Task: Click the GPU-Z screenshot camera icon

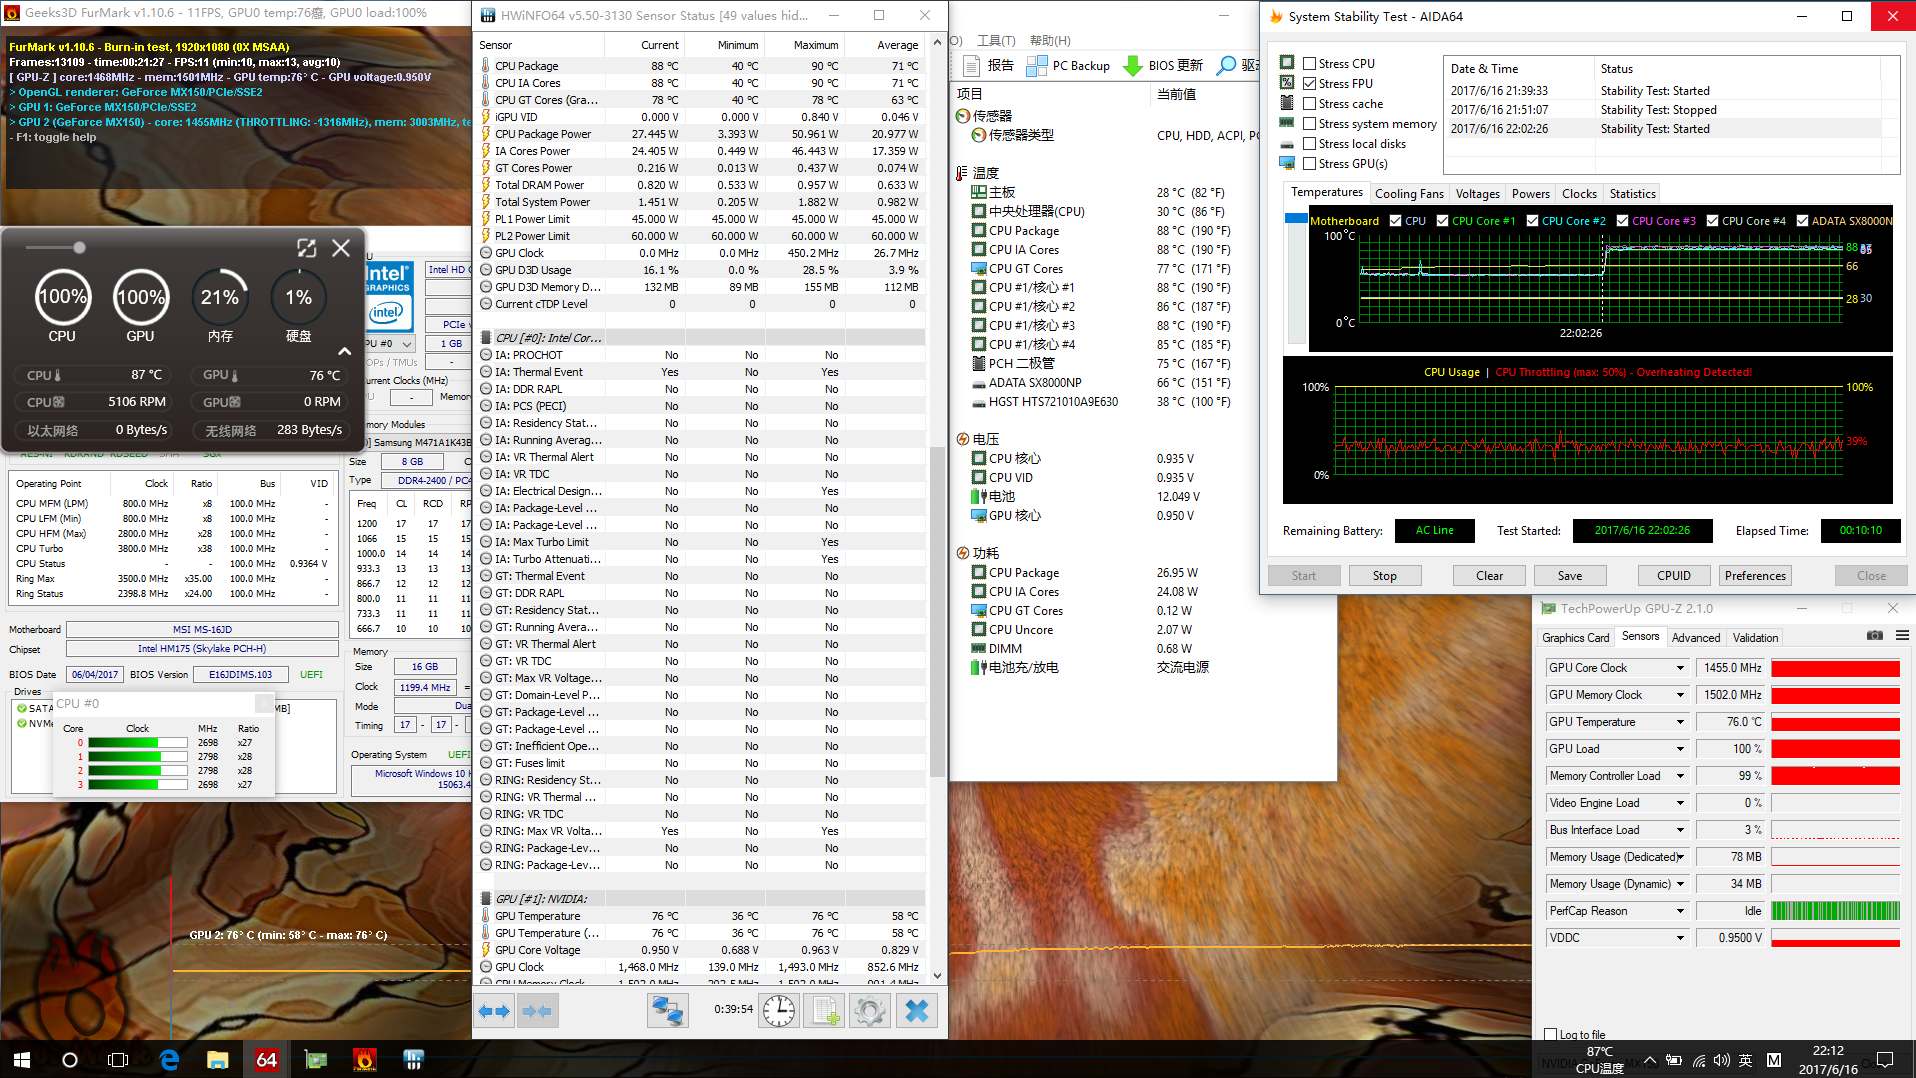Action: (1875, 636)
